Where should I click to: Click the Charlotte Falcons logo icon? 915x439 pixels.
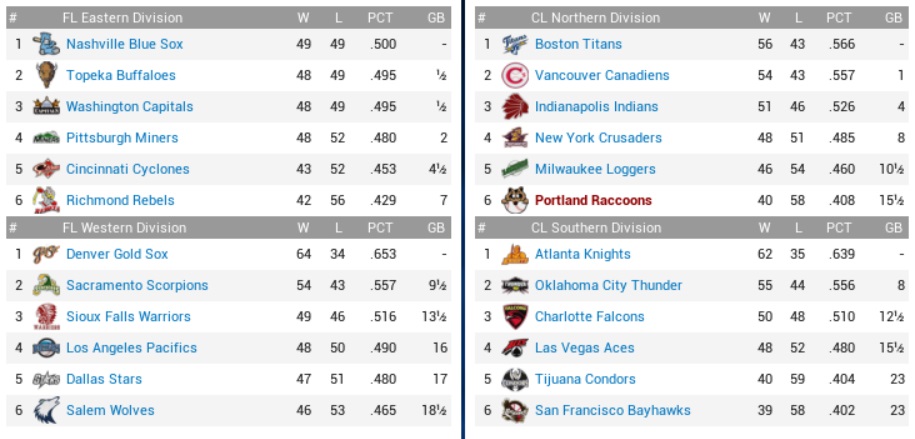point(515,317)
